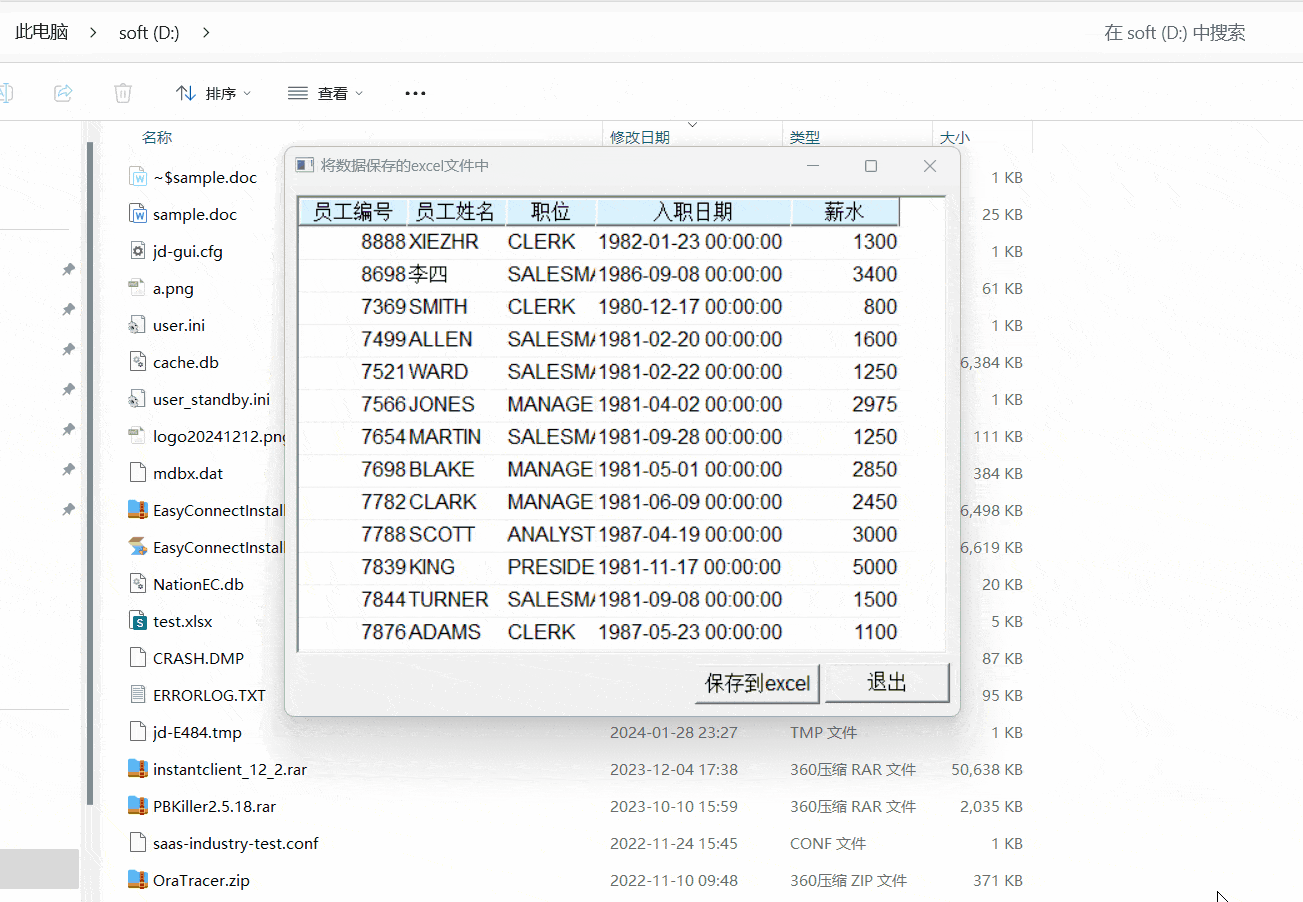1303x902 pixels.
Task: Click the CONF 文件 type entry
Action: pos(828,843)
